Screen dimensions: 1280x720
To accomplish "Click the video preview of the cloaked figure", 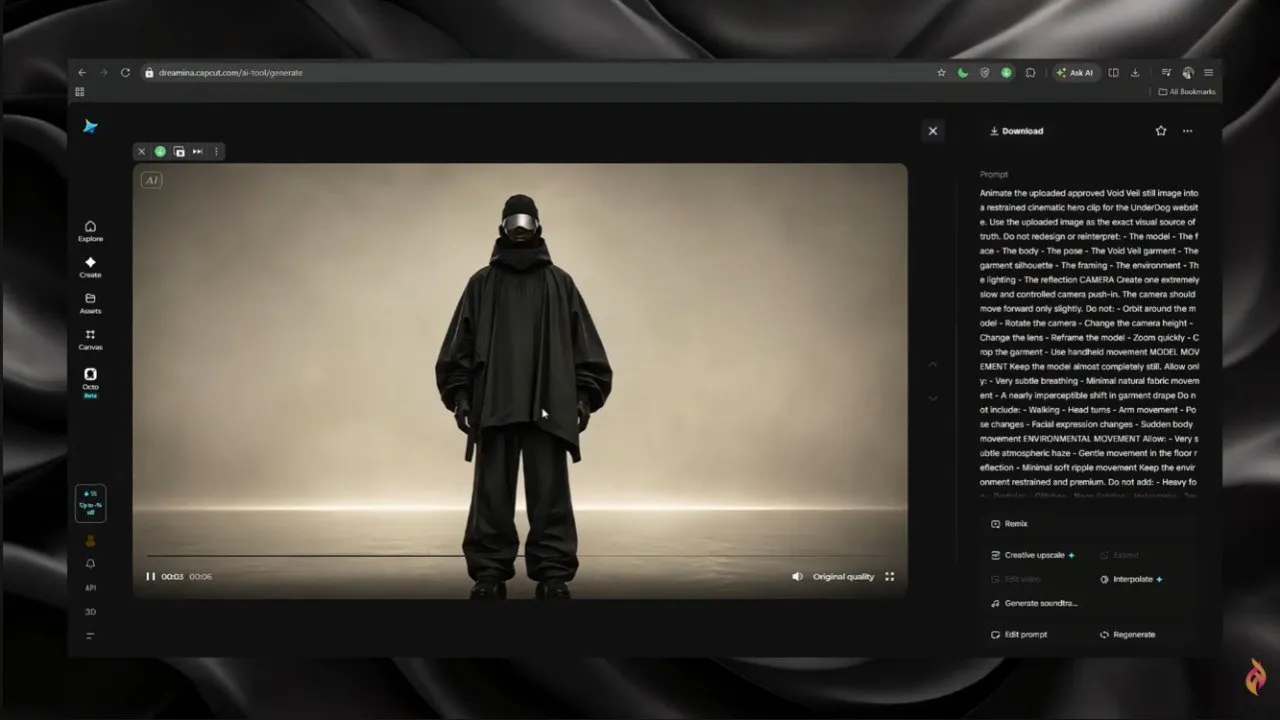I will tap(520, 381).
